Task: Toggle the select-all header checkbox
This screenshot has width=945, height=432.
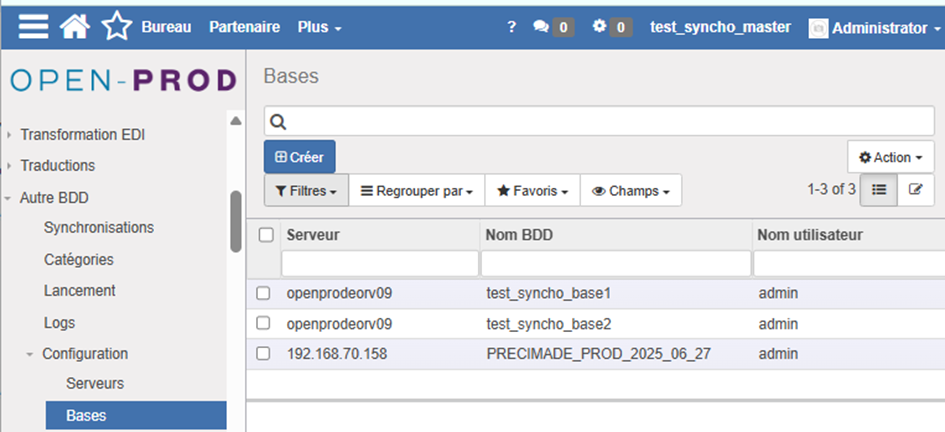Action: tap(266, 235)
